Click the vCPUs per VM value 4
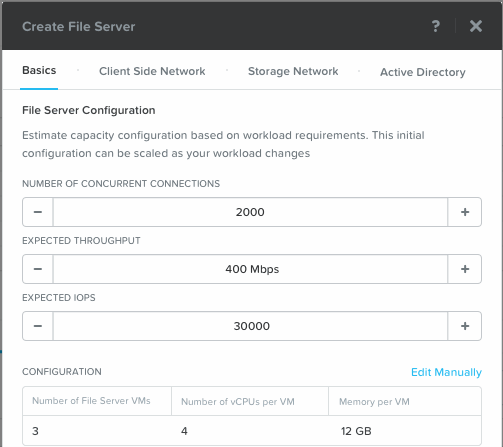This screenshot has height=447, width=503. pos(184,431)
